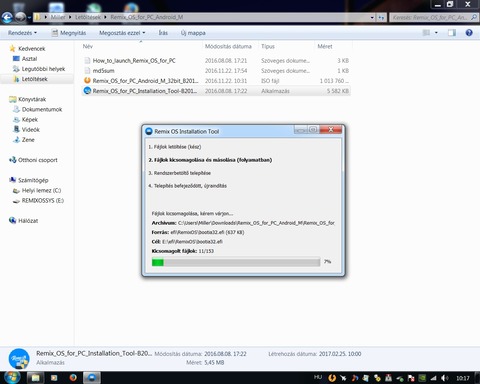Image resolution: width=480 pixels, height=384 pixels.
Task: Toggle the preview pane icon
Action: click(x=452, y=33)
